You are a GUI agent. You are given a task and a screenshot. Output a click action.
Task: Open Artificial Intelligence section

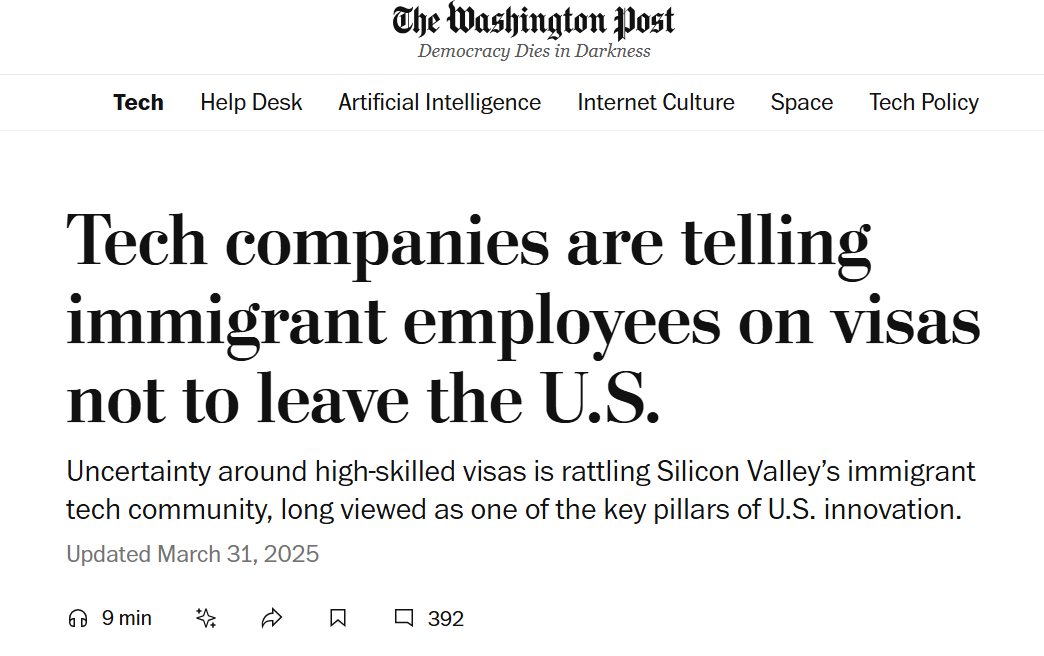(x=439, y=103)
